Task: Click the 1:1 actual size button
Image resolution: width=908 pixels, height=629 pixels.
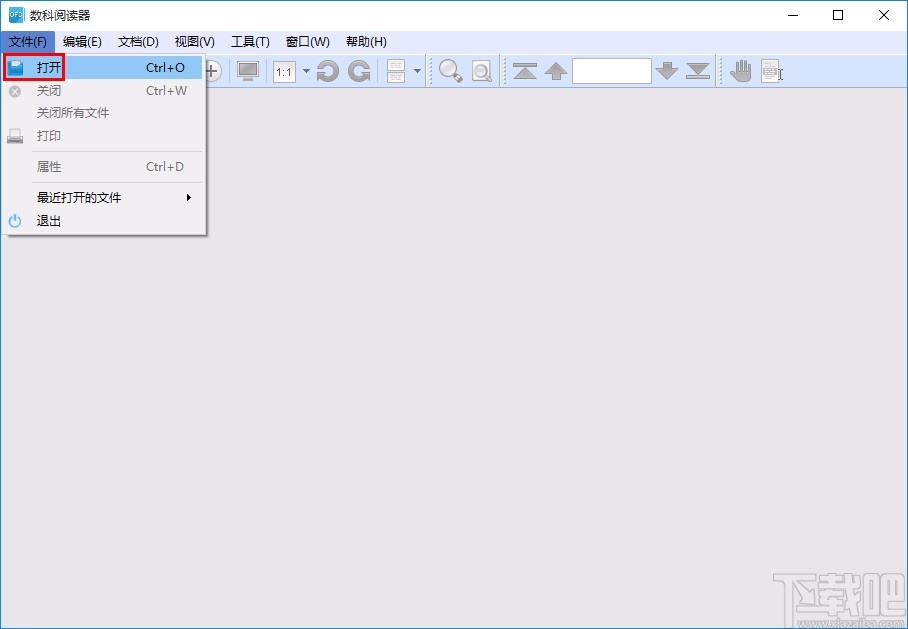Action: [x=284, y=72]
